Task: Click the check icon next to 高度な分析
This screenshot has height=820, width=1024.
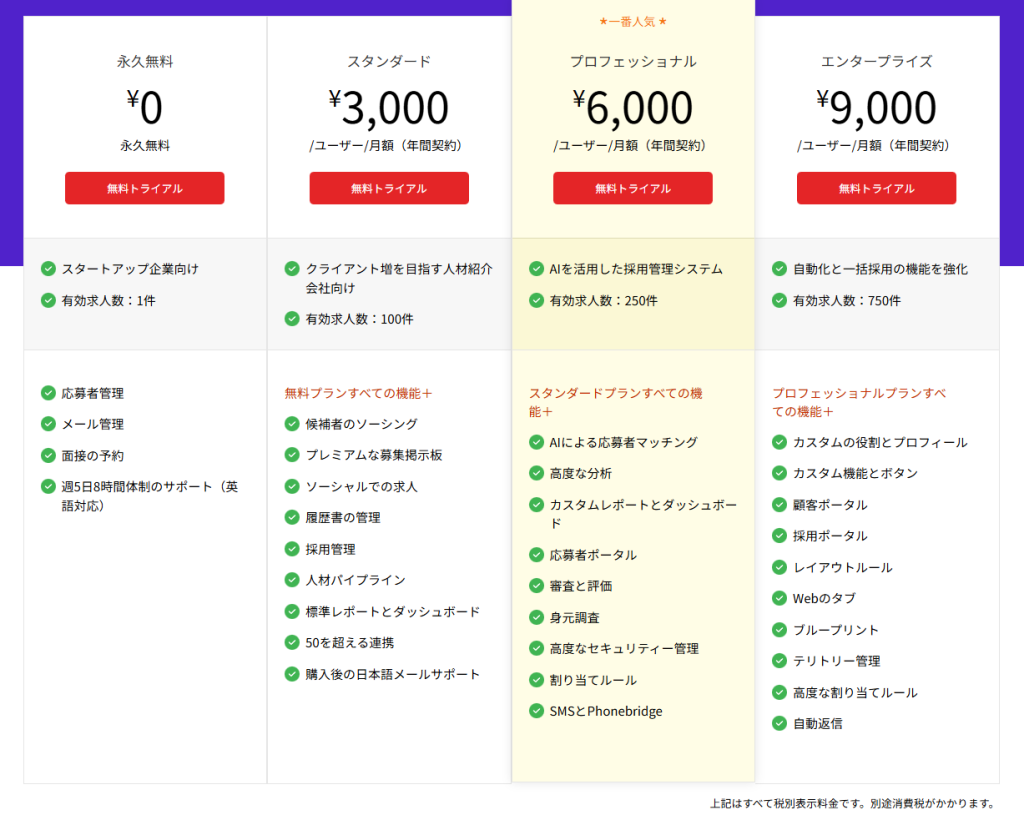Action: point(535,474)
